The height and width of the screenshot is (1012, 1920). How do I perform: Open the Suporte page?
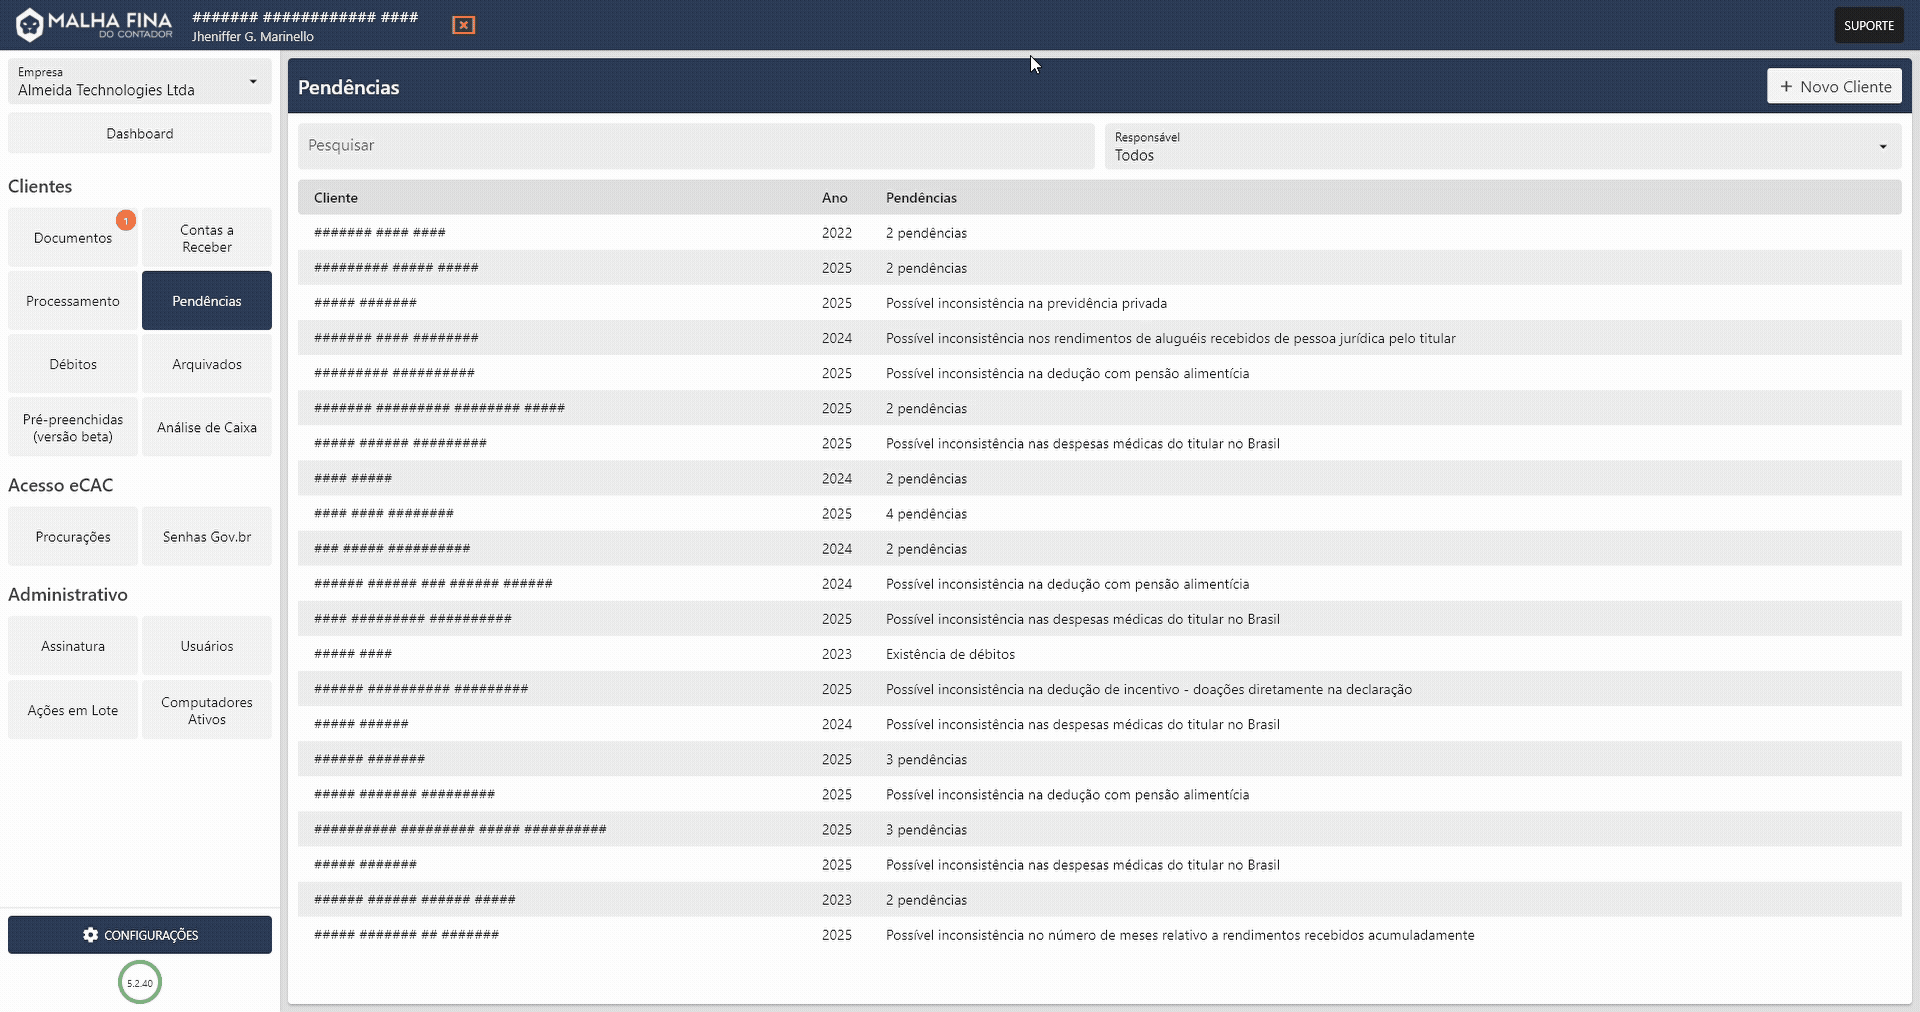click(1868, 24)
